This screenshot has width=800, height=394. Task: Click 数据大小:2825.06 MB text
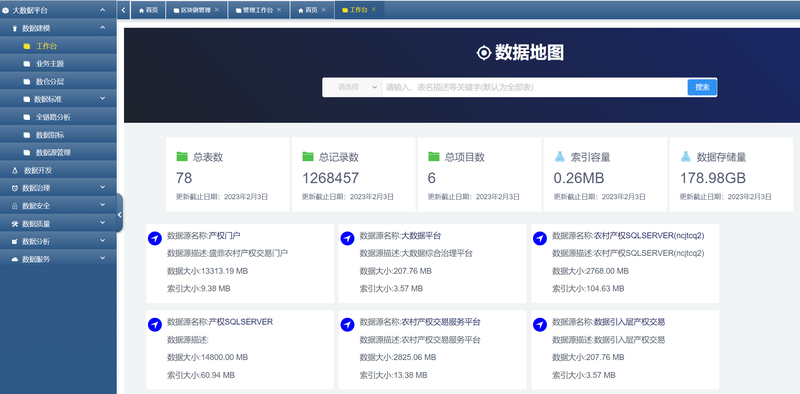click(x=398, y=357)
